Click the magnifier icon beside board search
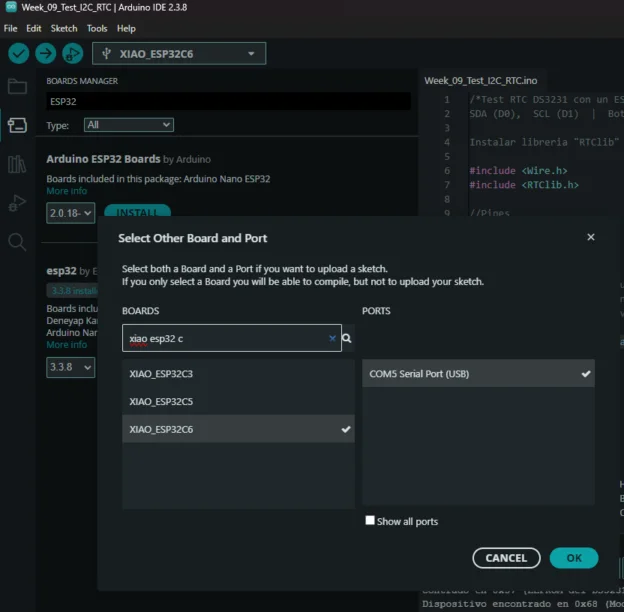 click(x=347, y=338)
